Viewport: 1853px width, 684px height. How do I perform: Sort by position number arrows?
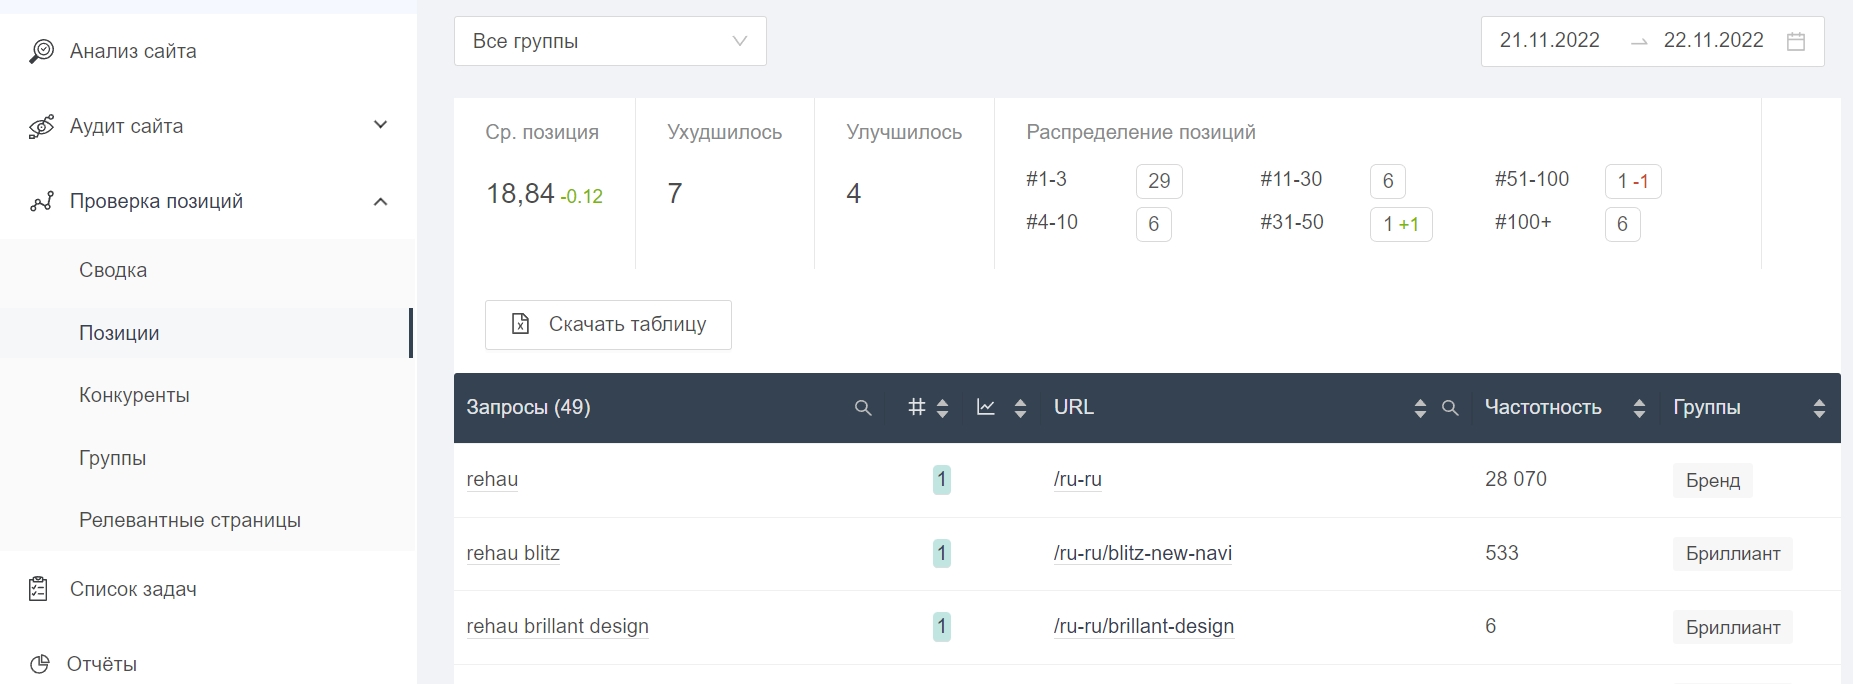pos(942,408)
